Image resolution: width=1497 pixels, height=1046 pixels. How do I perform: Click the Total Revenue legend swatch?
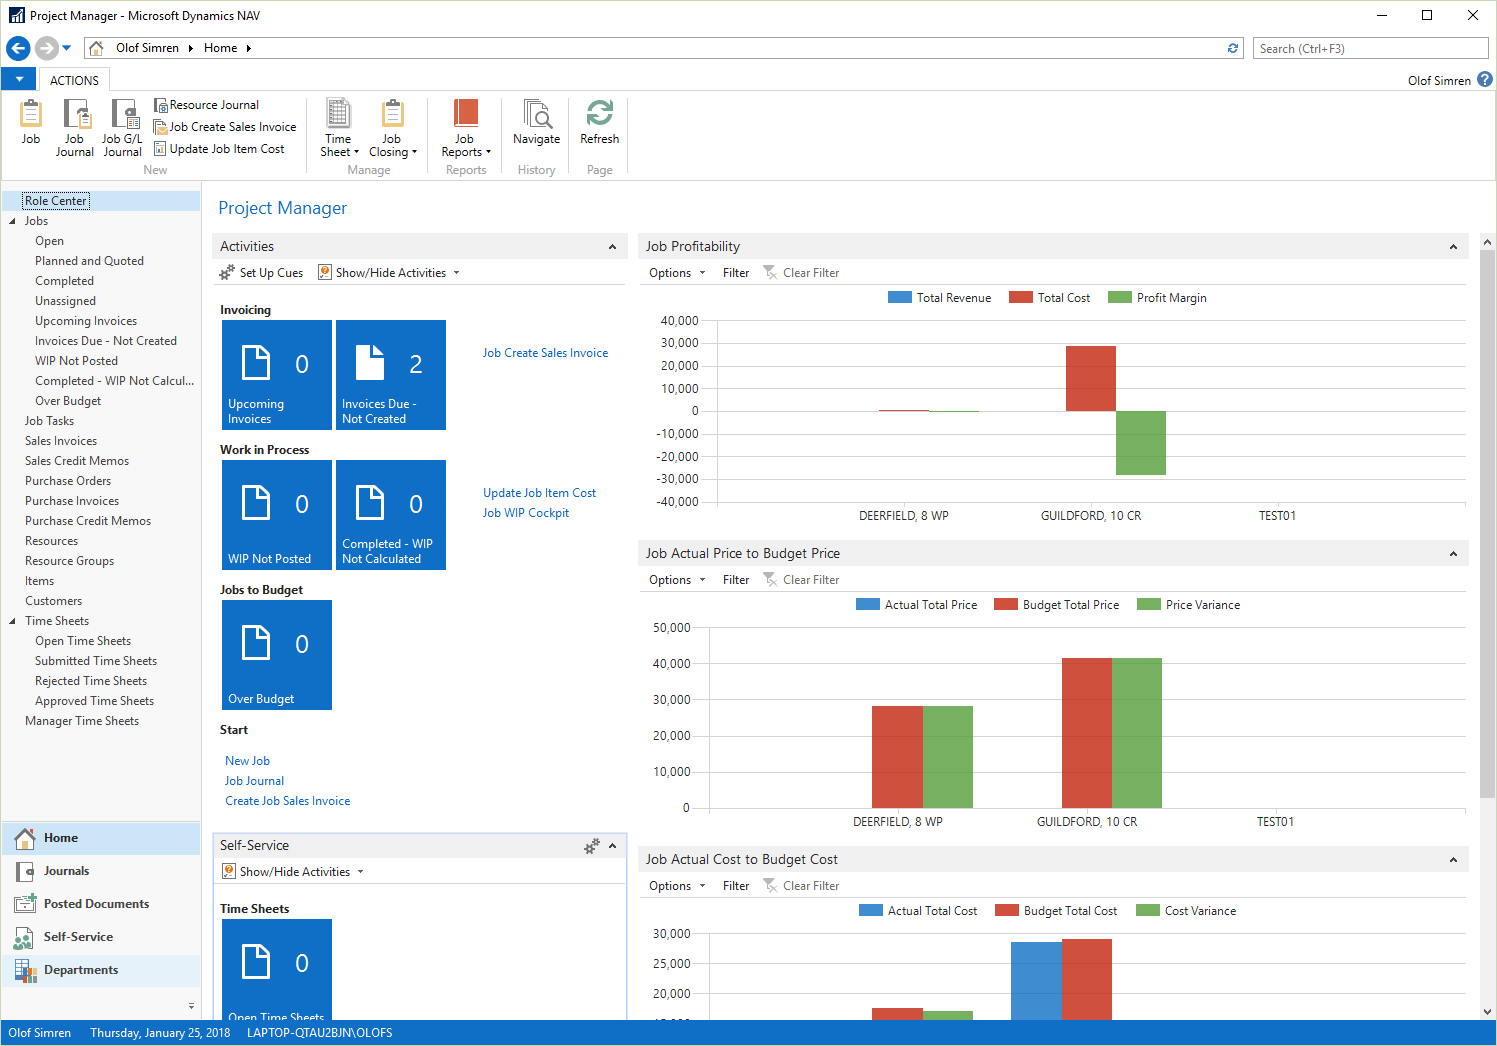(x=899, y=298)
